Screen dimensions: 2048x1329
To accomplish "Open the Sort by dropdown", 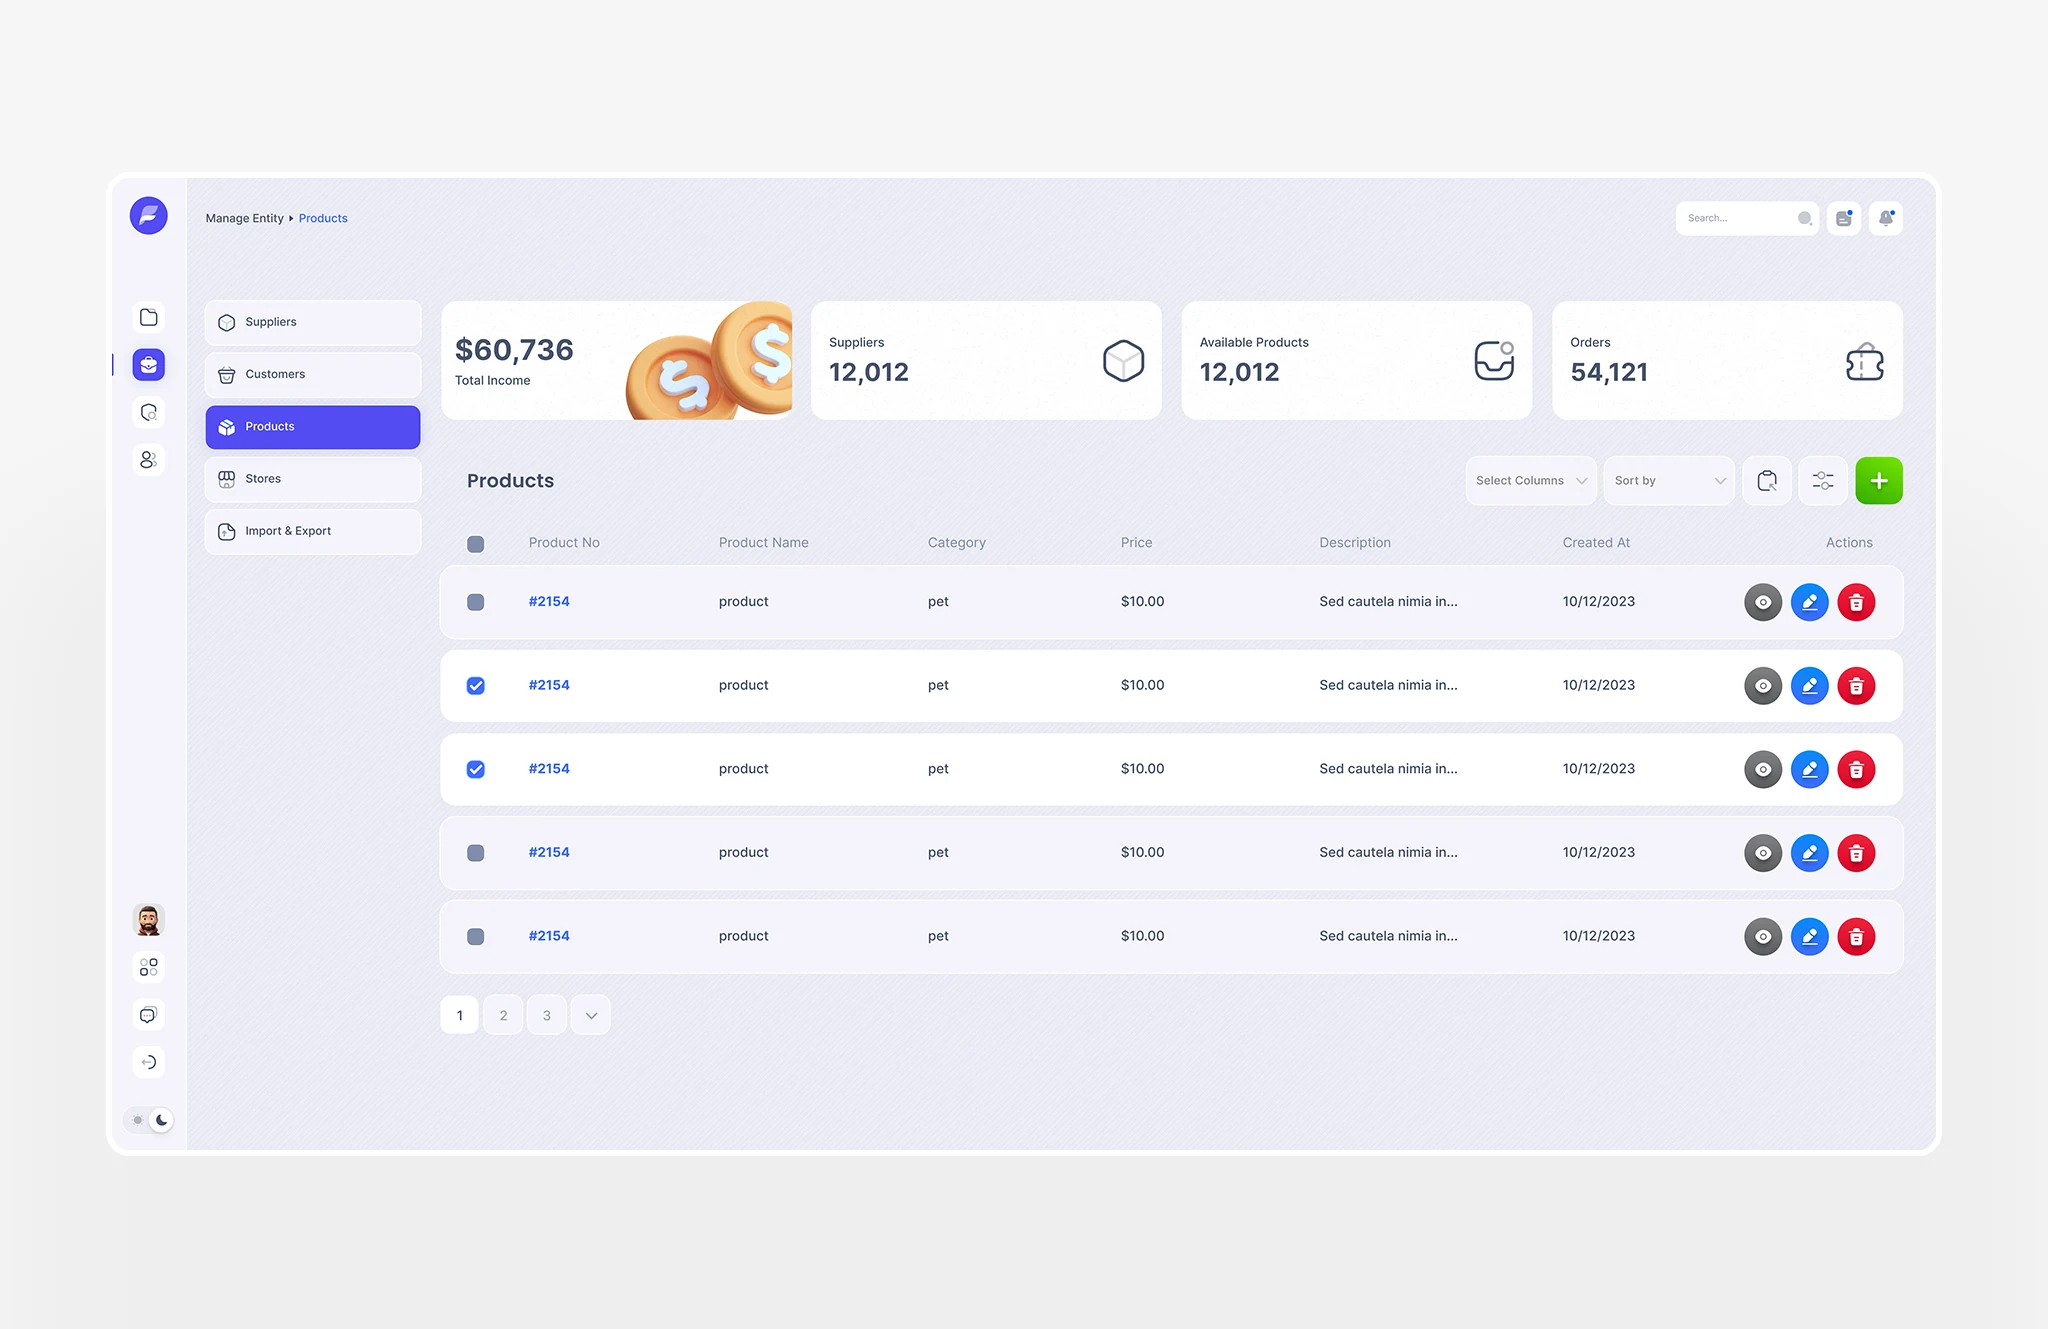I will [1668, 480].
